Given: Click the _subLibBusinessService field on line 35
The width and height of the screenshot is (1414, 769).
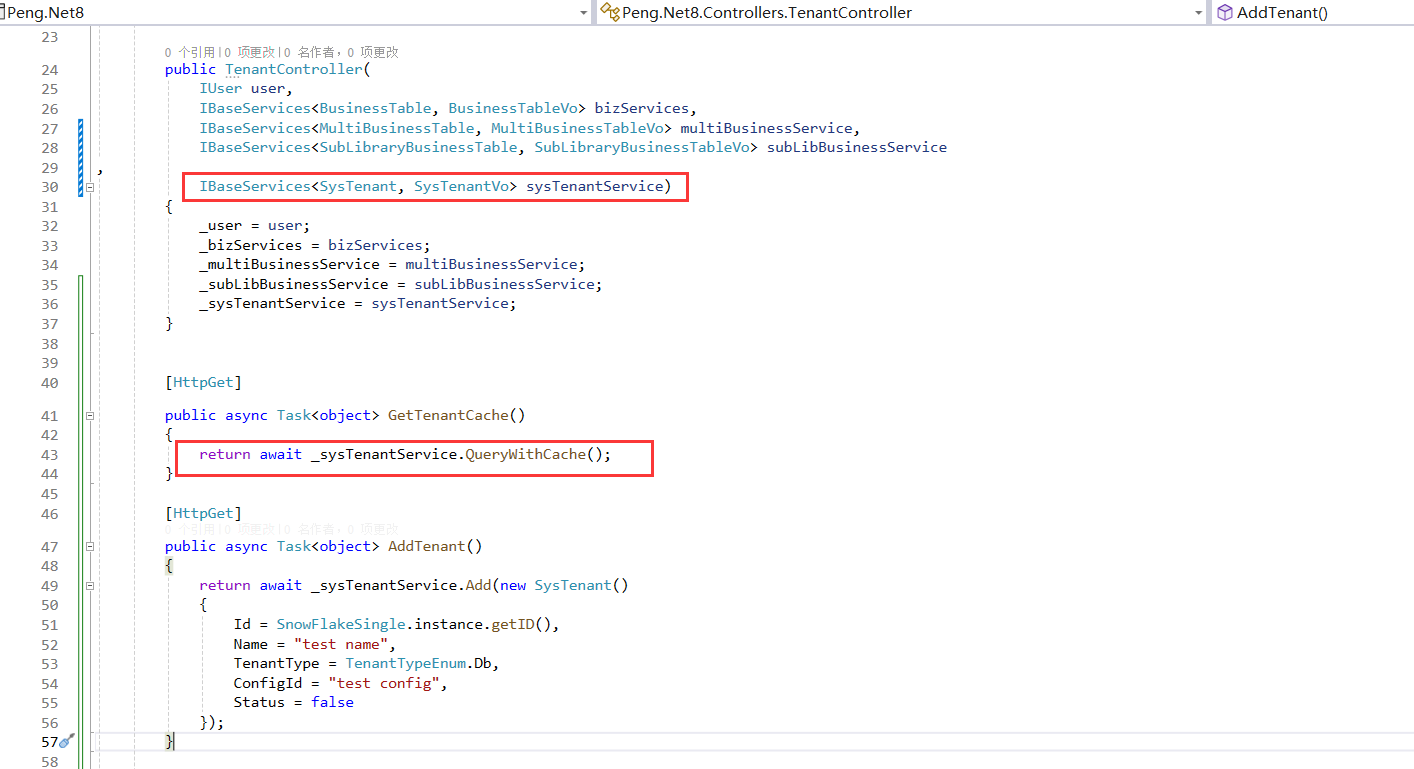Looking at the screenshot, I should 293,284.
